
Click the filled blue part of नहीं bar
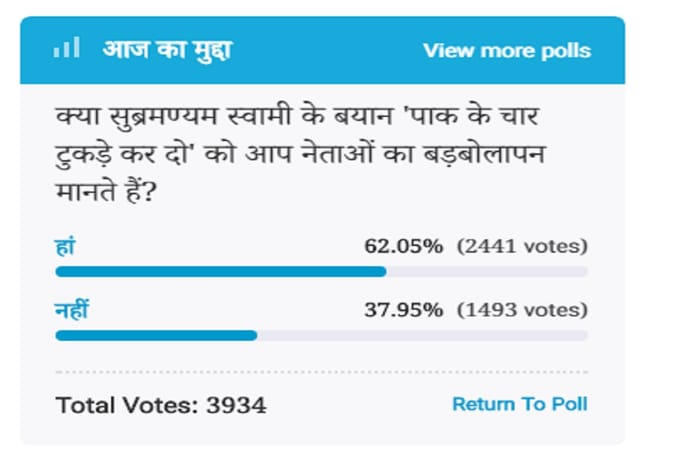(x=155, y=334)
